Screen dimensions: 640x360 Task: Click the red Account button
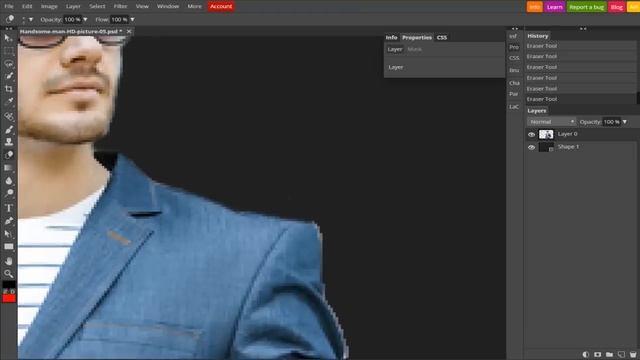pyautogui.click(x=221, y=6)
